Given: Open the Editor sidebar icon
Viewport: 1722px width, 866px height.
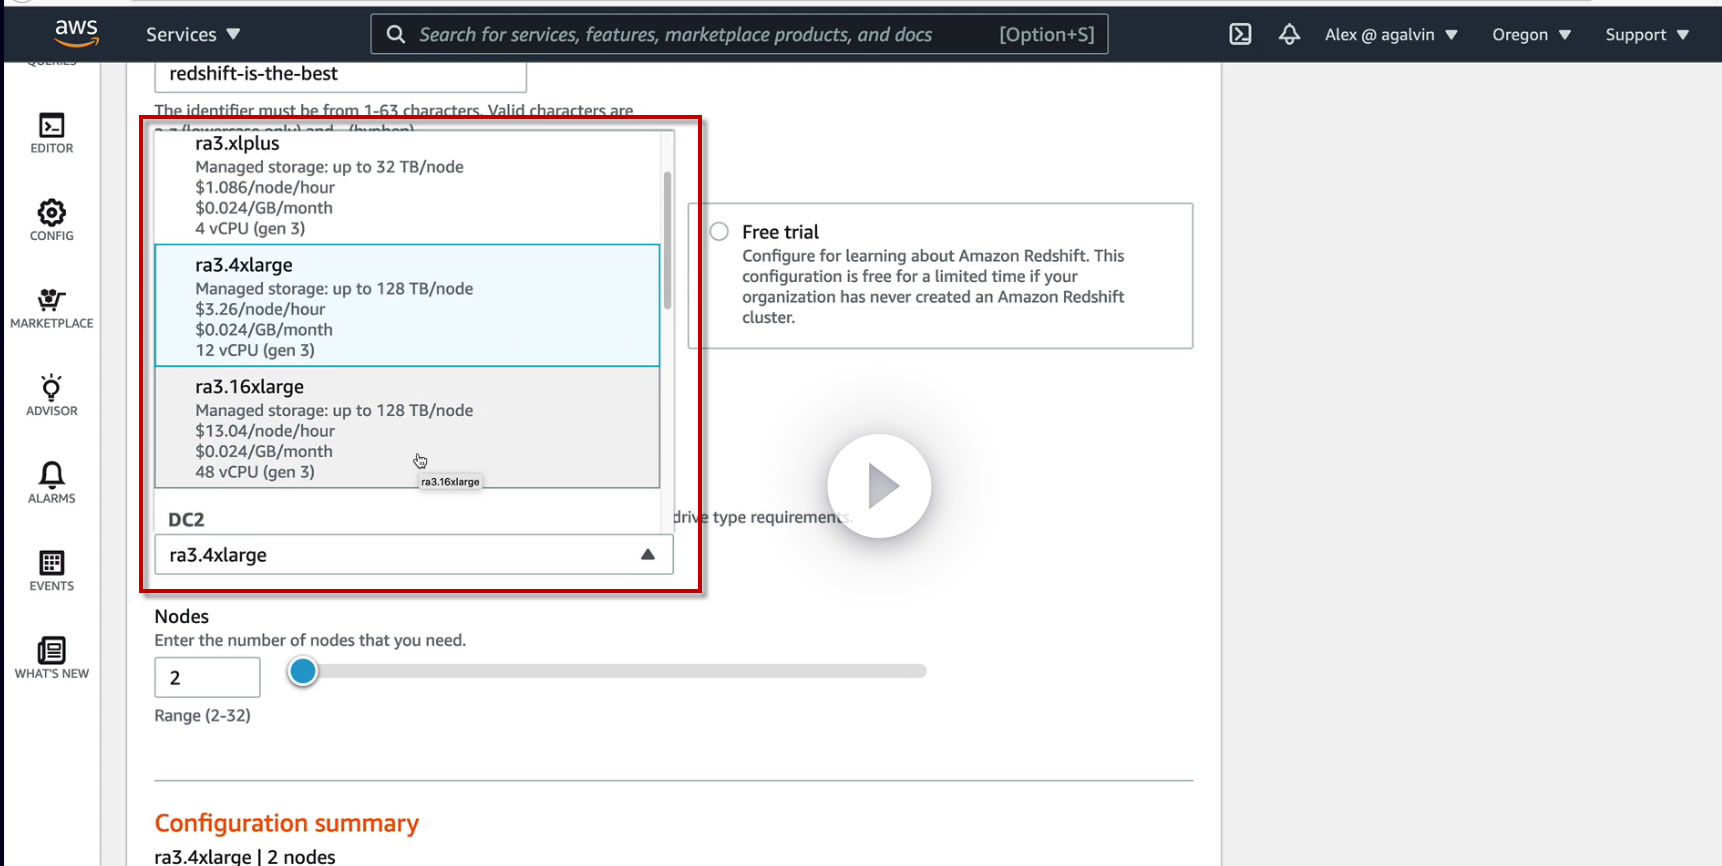Looking at the screenshot, I should [x=52, y=133].
